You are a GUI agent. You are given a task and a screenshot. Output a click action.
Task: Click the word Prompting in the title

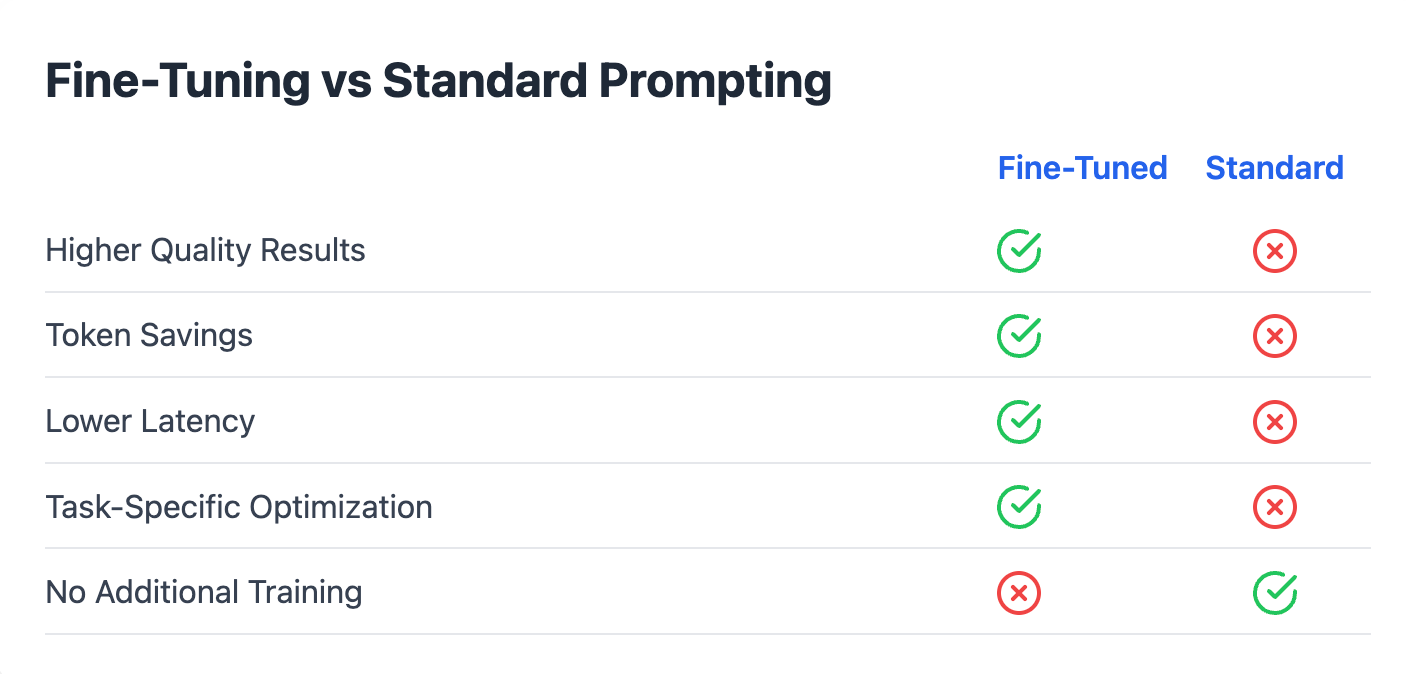[715, 82]
